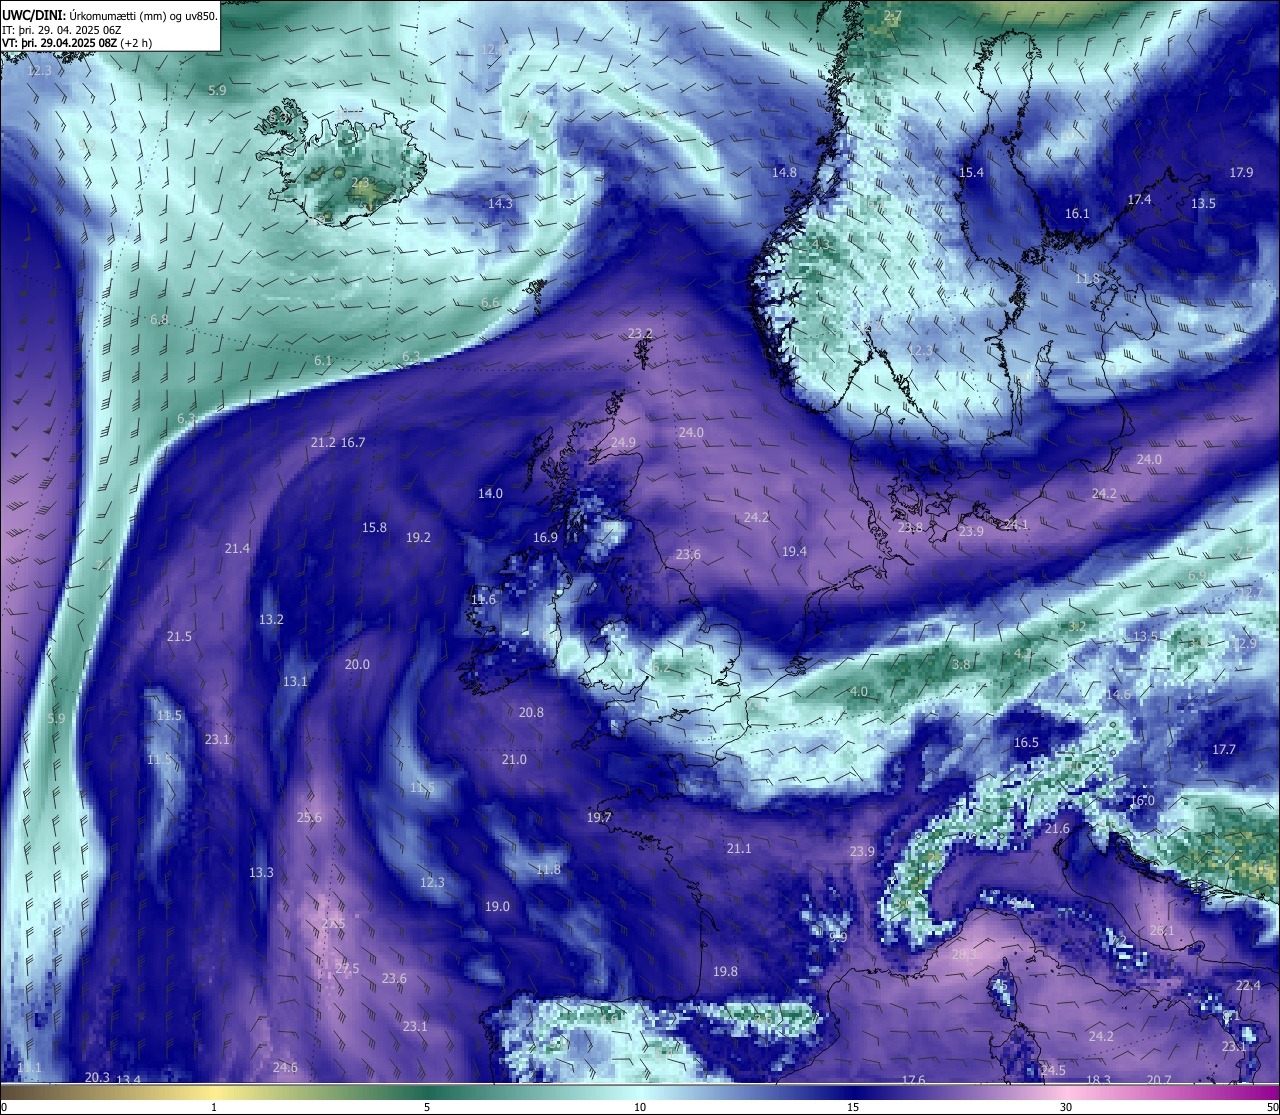This screenshot has height=1115, width=1280.
Task: Click the '30' tick label on the color scale
Action: pos(1066,1107)
